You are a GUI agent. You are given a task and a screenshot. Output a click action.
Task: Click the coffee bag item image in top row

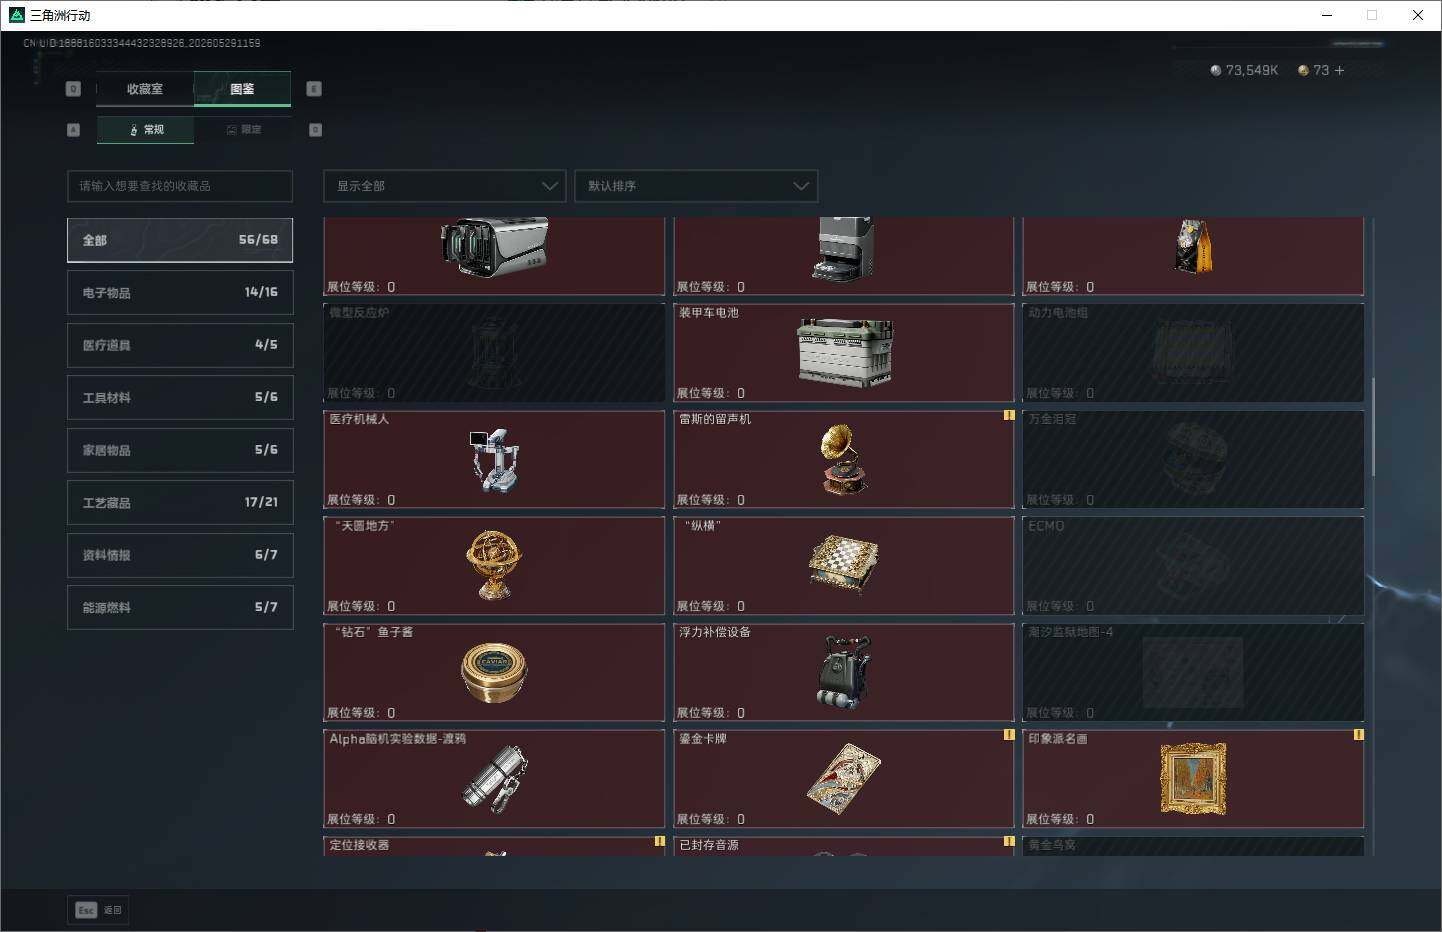(1193, 246)
